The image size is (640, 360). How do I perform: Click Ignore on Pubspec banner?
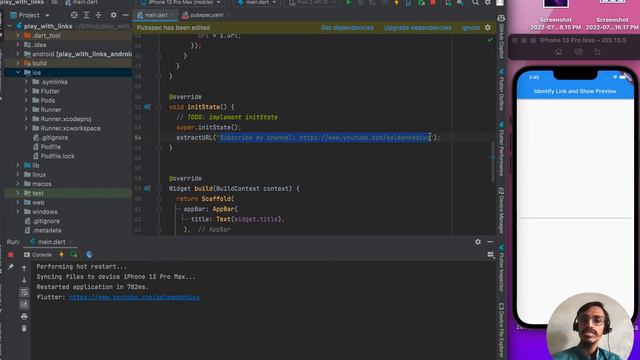(471, 27)
